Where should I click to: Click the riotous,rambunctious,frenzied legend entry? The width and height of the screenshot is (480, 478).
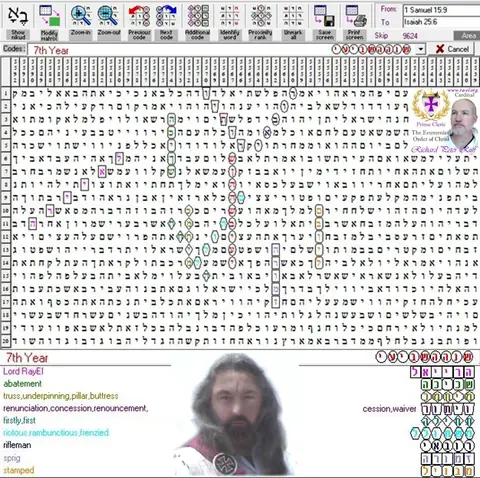point(56,433)
